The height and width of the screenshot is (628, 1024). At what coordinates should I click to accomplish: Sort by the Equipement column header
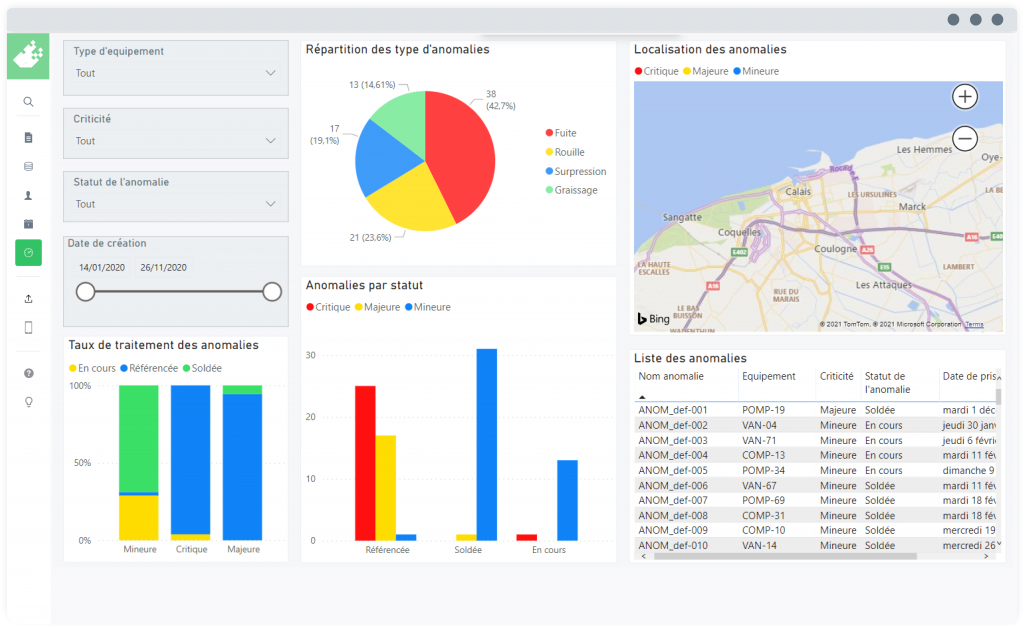tap(769, 377)
